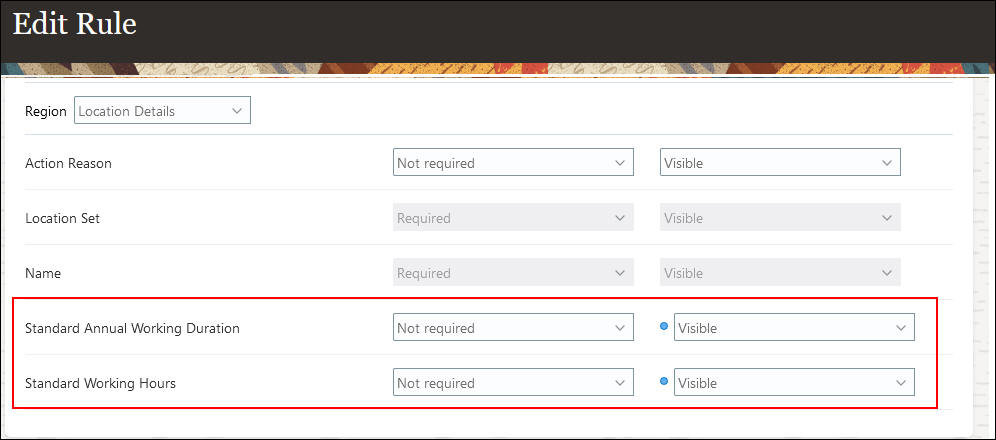The width and height of the screenshot is (996, 440).
Task: Open the Region dropdown showing Location Details
Action: (x=162, y=111)
